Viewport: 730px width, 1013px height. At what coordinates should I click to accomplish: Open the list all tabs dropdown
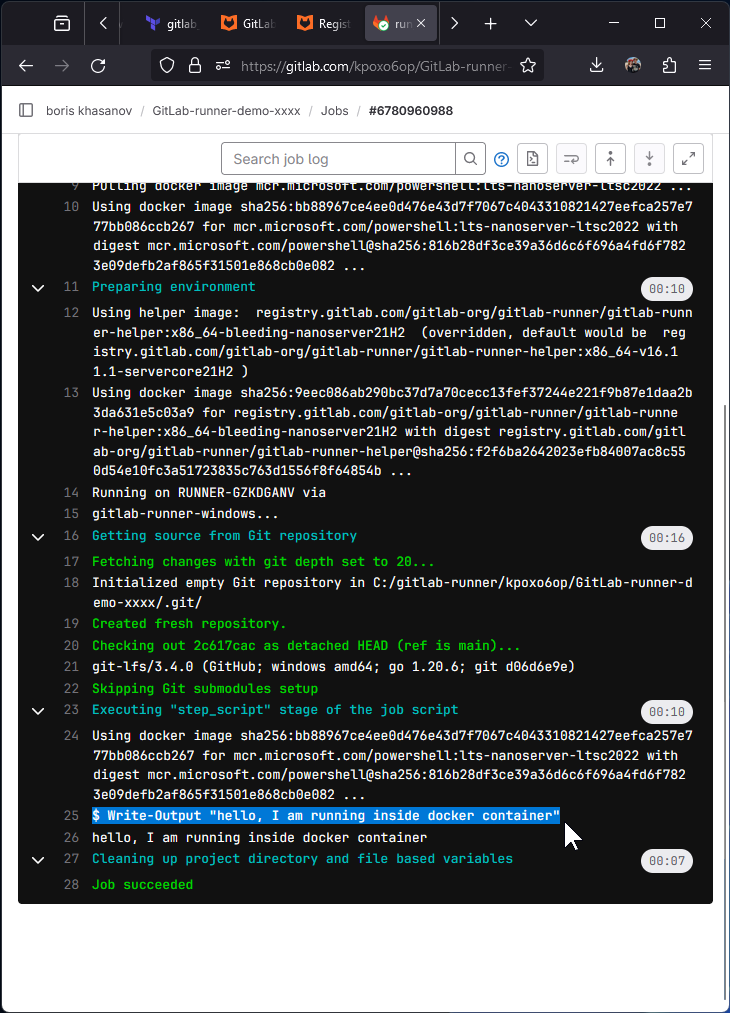click(x=531, y=23)
